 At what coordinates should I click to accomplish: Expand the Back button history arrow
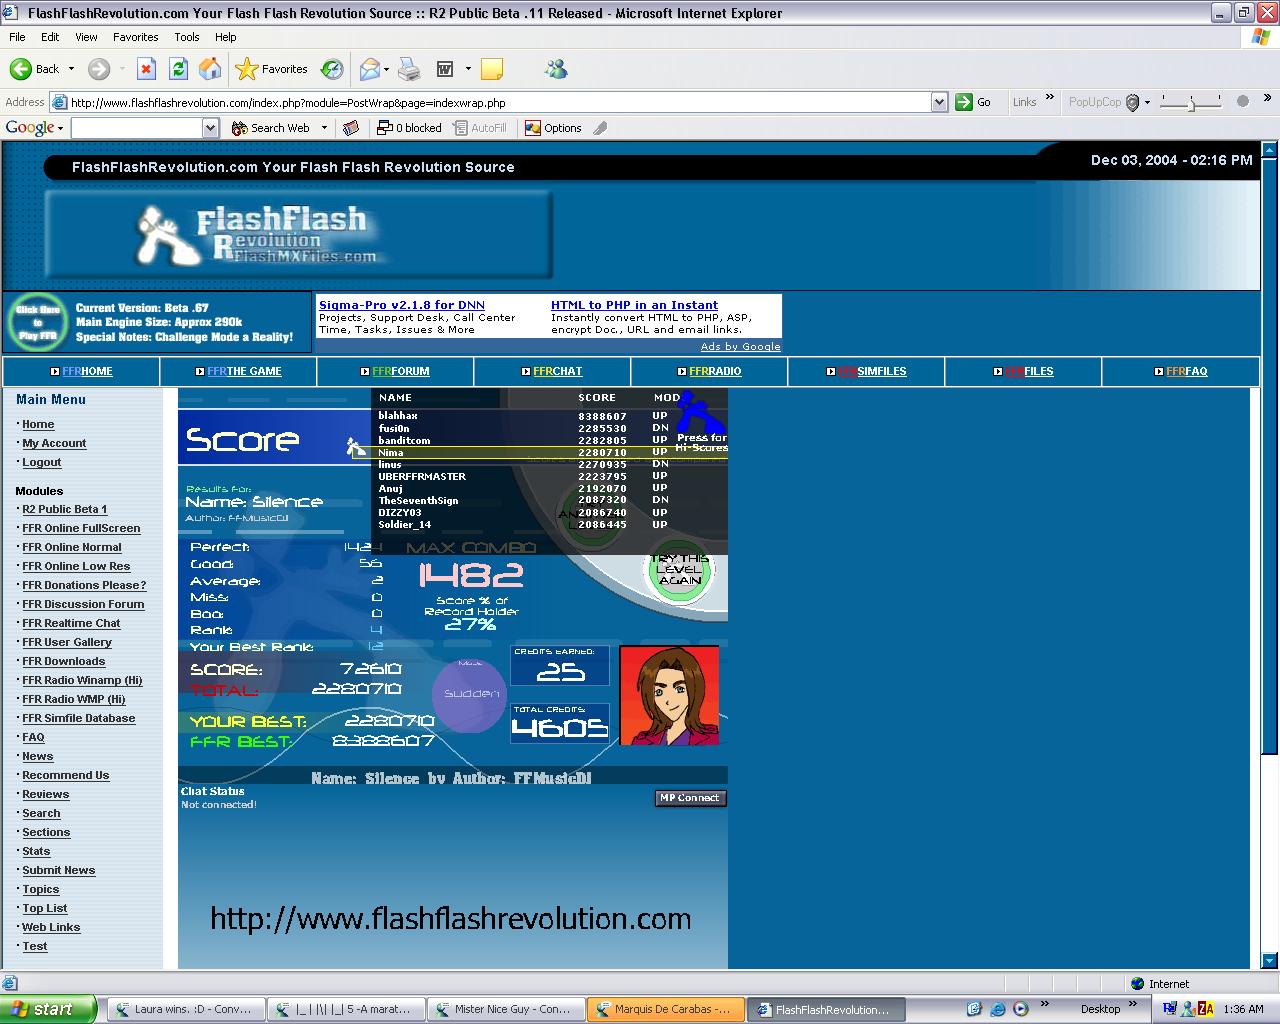coord(70,69)
